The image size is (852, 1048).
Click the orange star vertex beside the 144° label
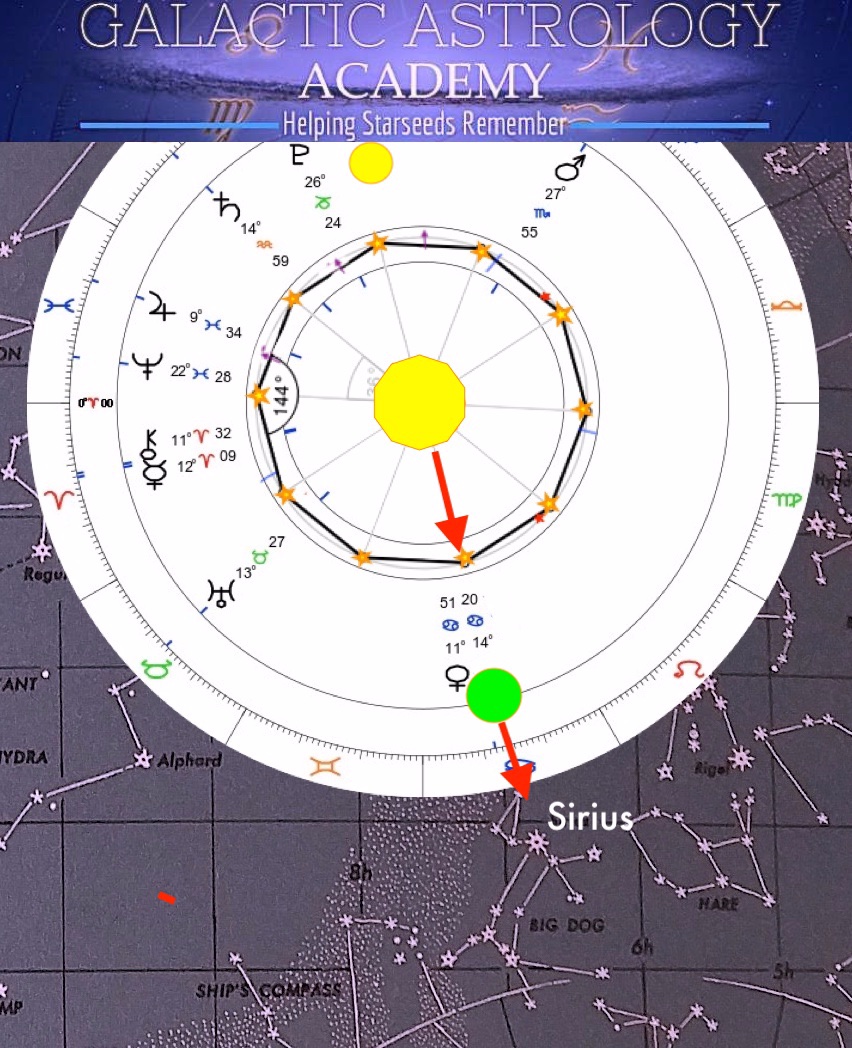(x=258, y=395)
